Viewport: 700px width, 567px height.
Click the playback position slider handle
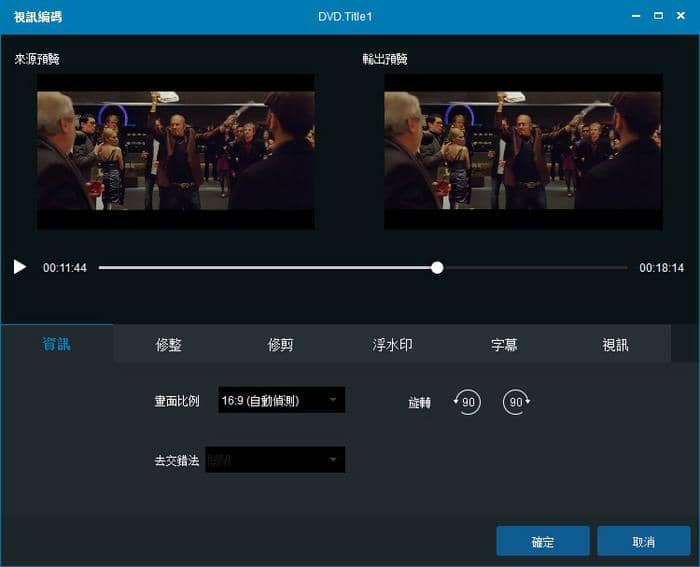[x=438, y=267]
